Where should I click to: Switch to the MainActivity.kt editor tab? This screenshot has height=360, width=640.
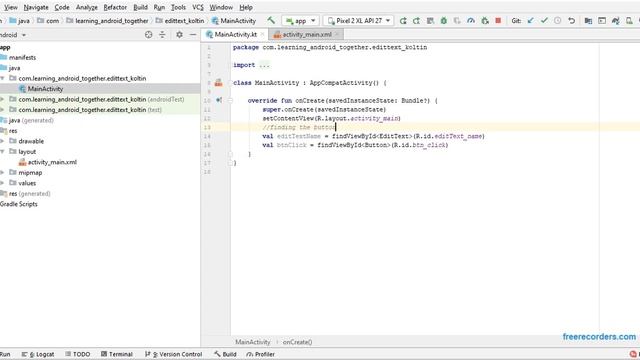(x=236, y=35)
